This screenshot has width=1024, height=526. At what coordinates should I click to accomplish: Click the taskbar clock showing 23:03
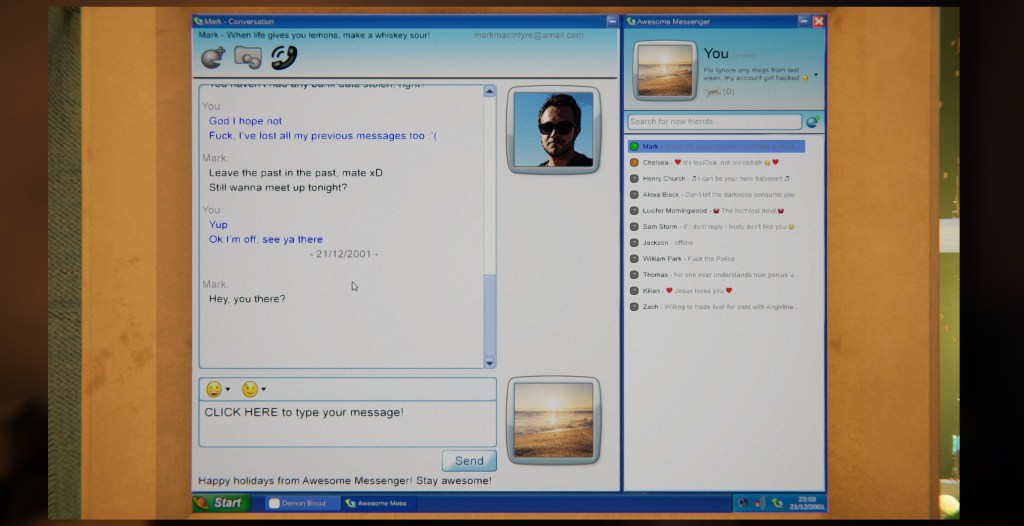[807, 503]
